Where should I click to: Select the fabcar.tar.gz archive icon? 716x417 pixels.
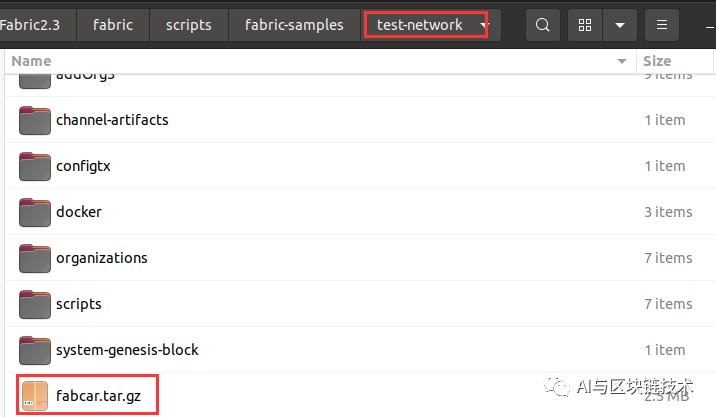pyautogui.click(x=35, y=396)
